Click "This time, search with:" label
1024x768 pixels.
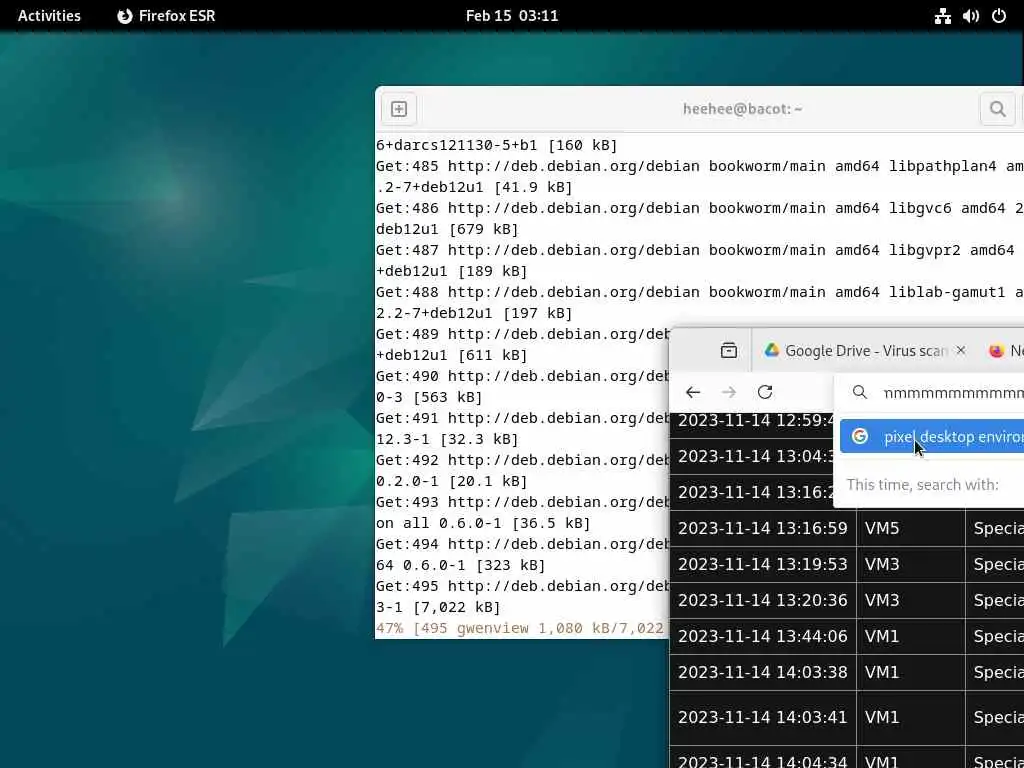point(922,485)
